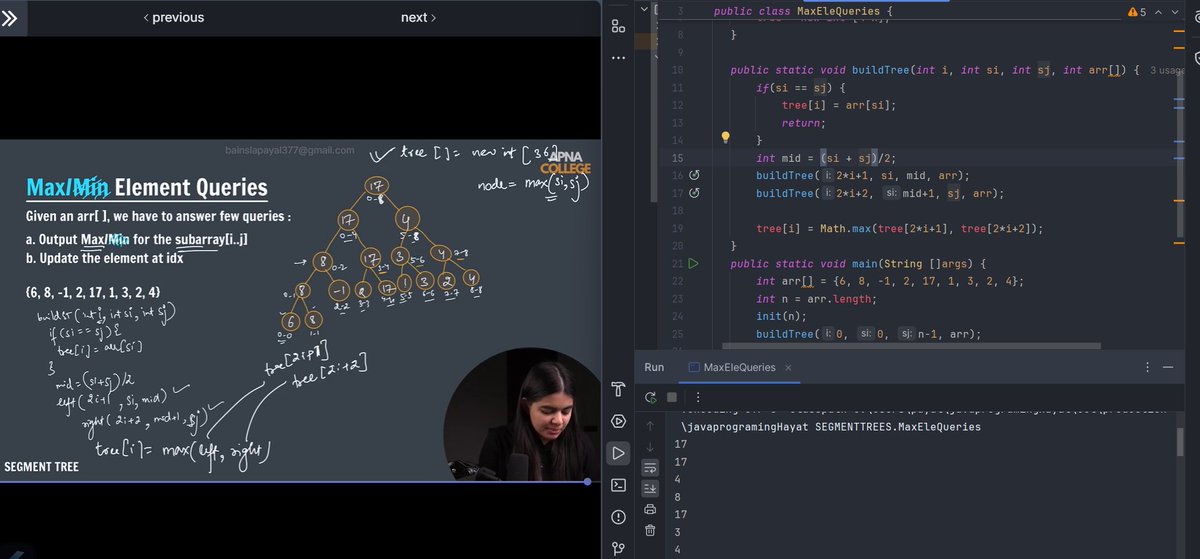
Task: Open More tool windows ellipsis in IDE sidebar
Action: [618, 57]
